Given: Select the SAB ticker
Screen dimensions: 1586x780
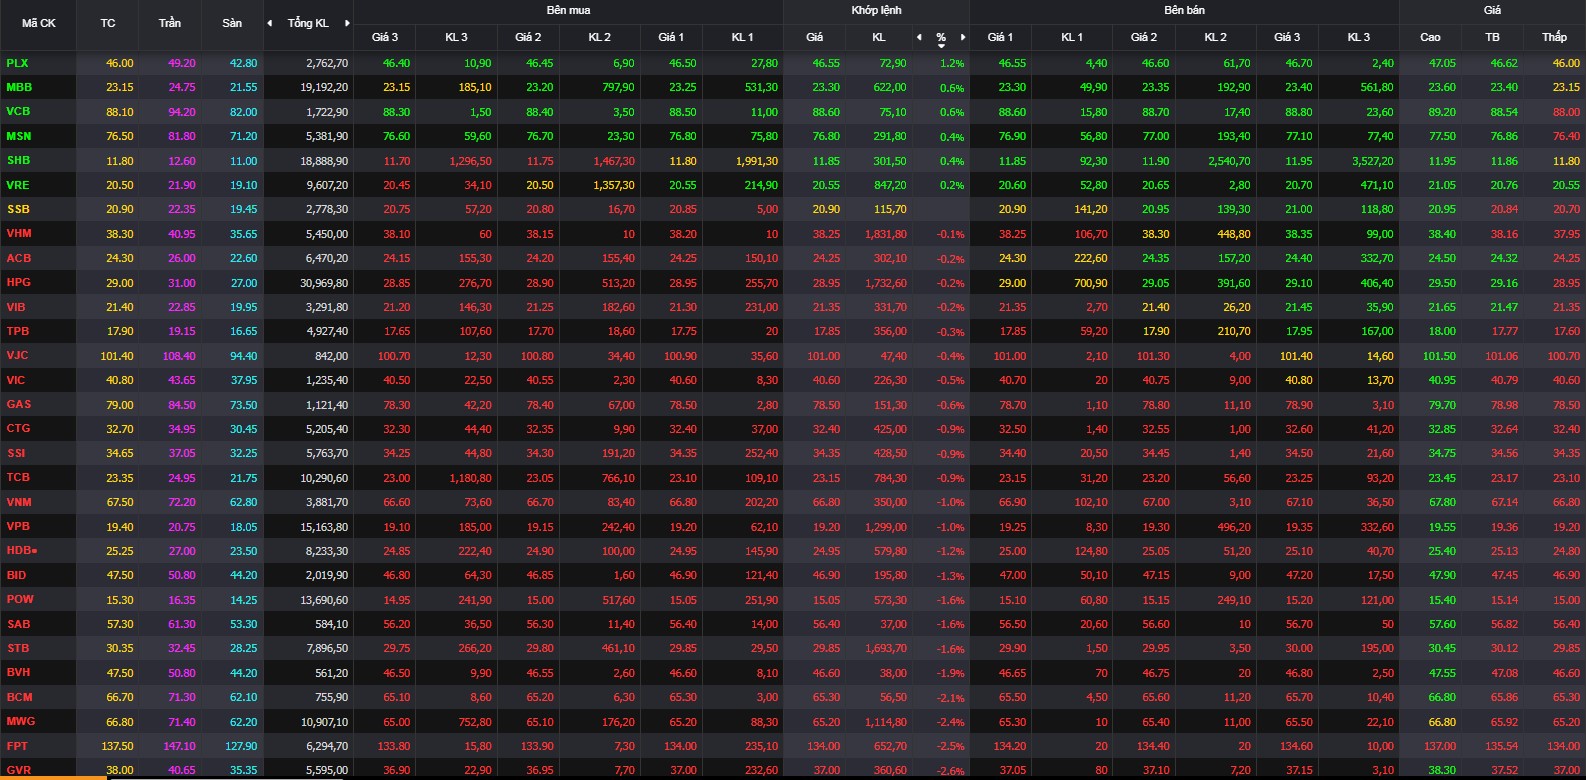Looking at the screenshot, I should click(18, 624).
